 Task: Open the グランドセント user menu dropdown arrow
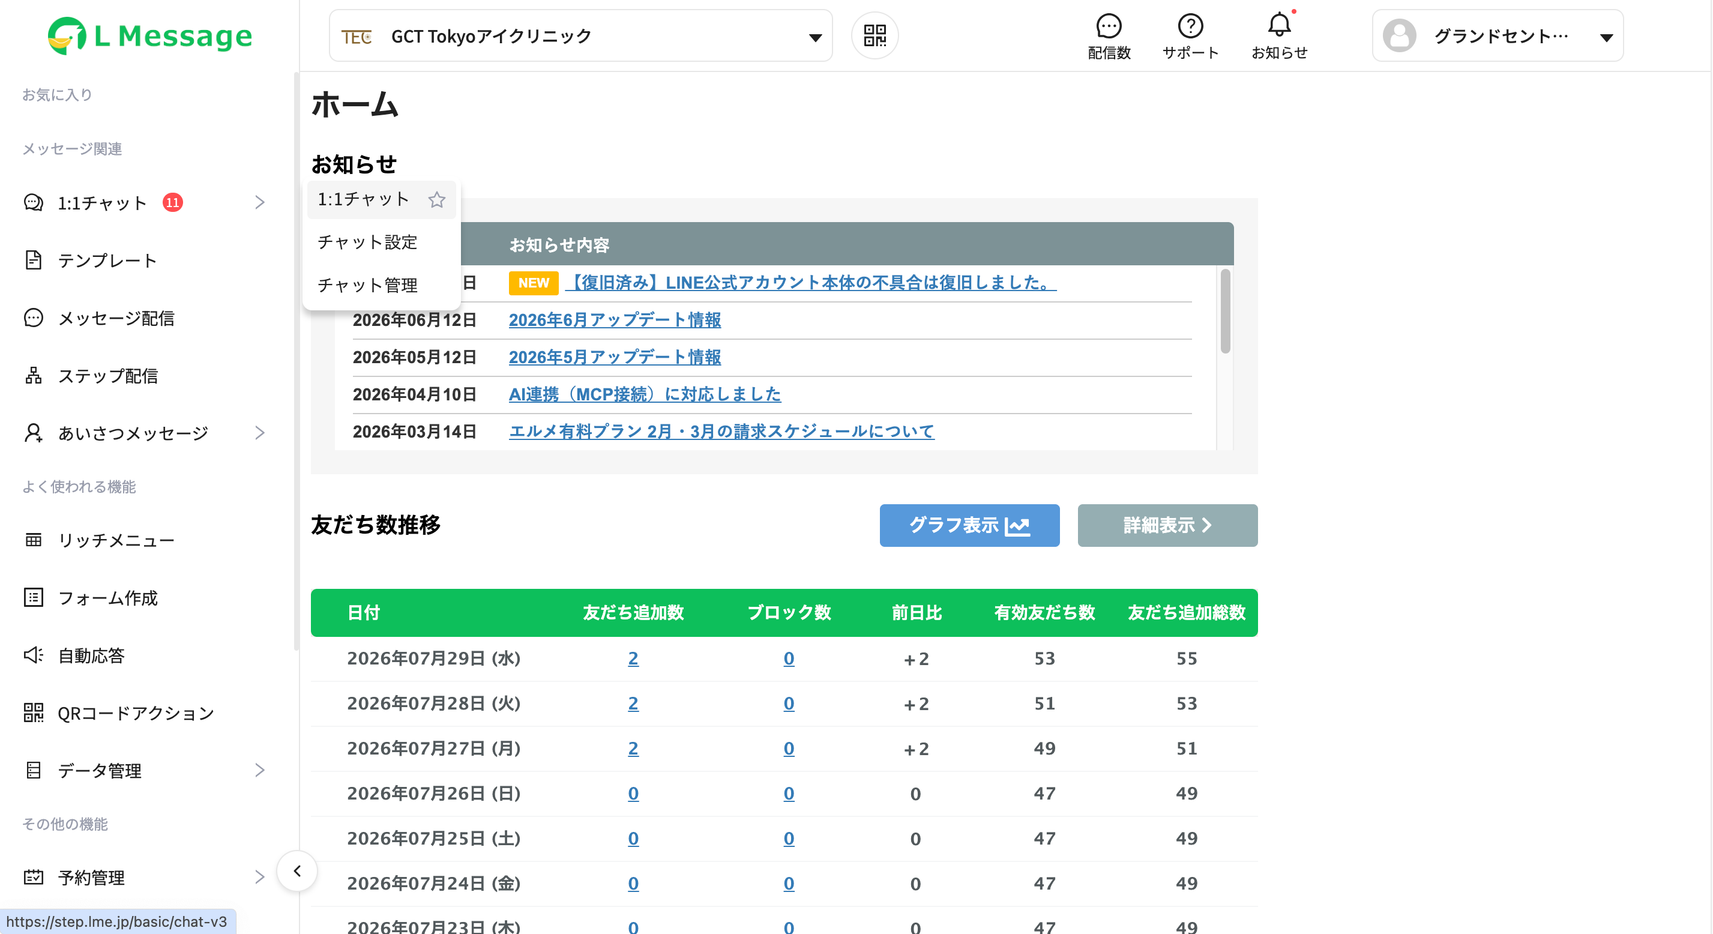click(1606, 37)
